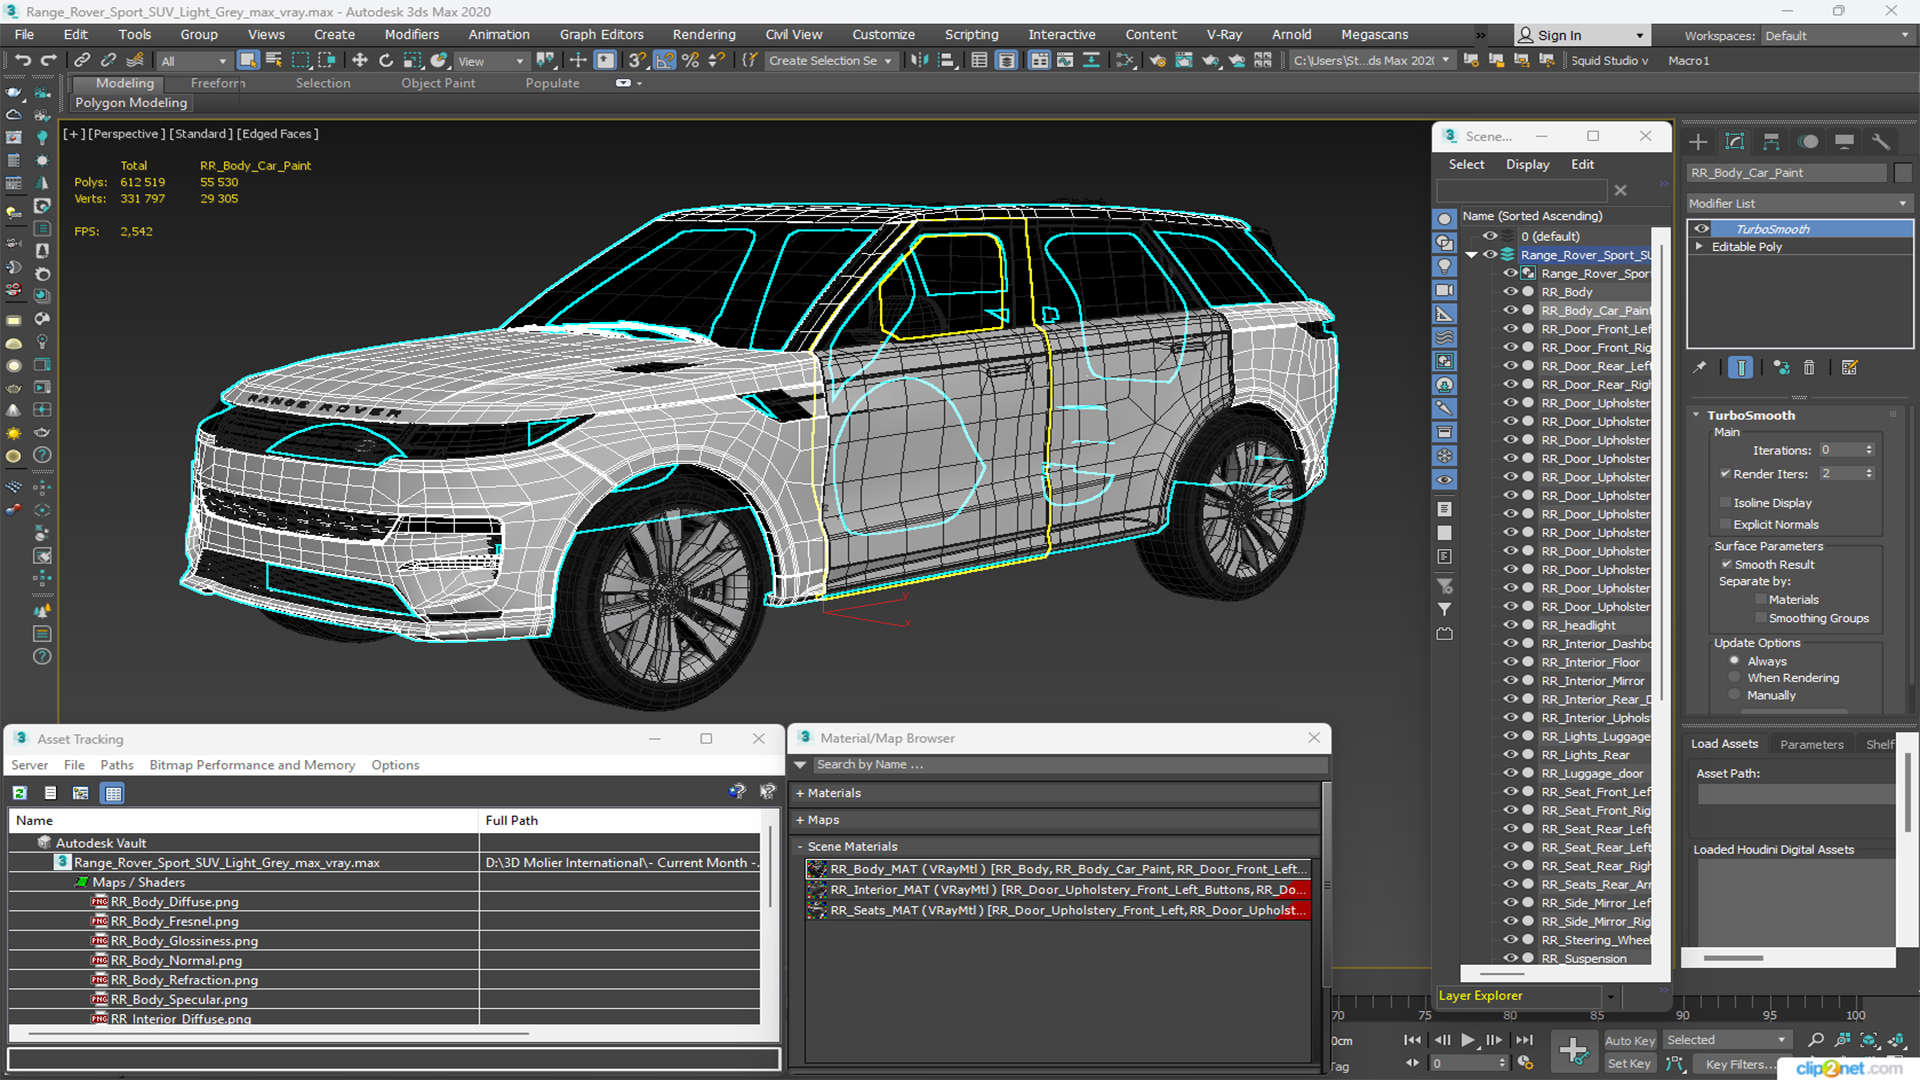The height and width of the screenshot is (1080, 1920).
Task: Open the Hierarchy panel icon
Action: click(1771, 141)
